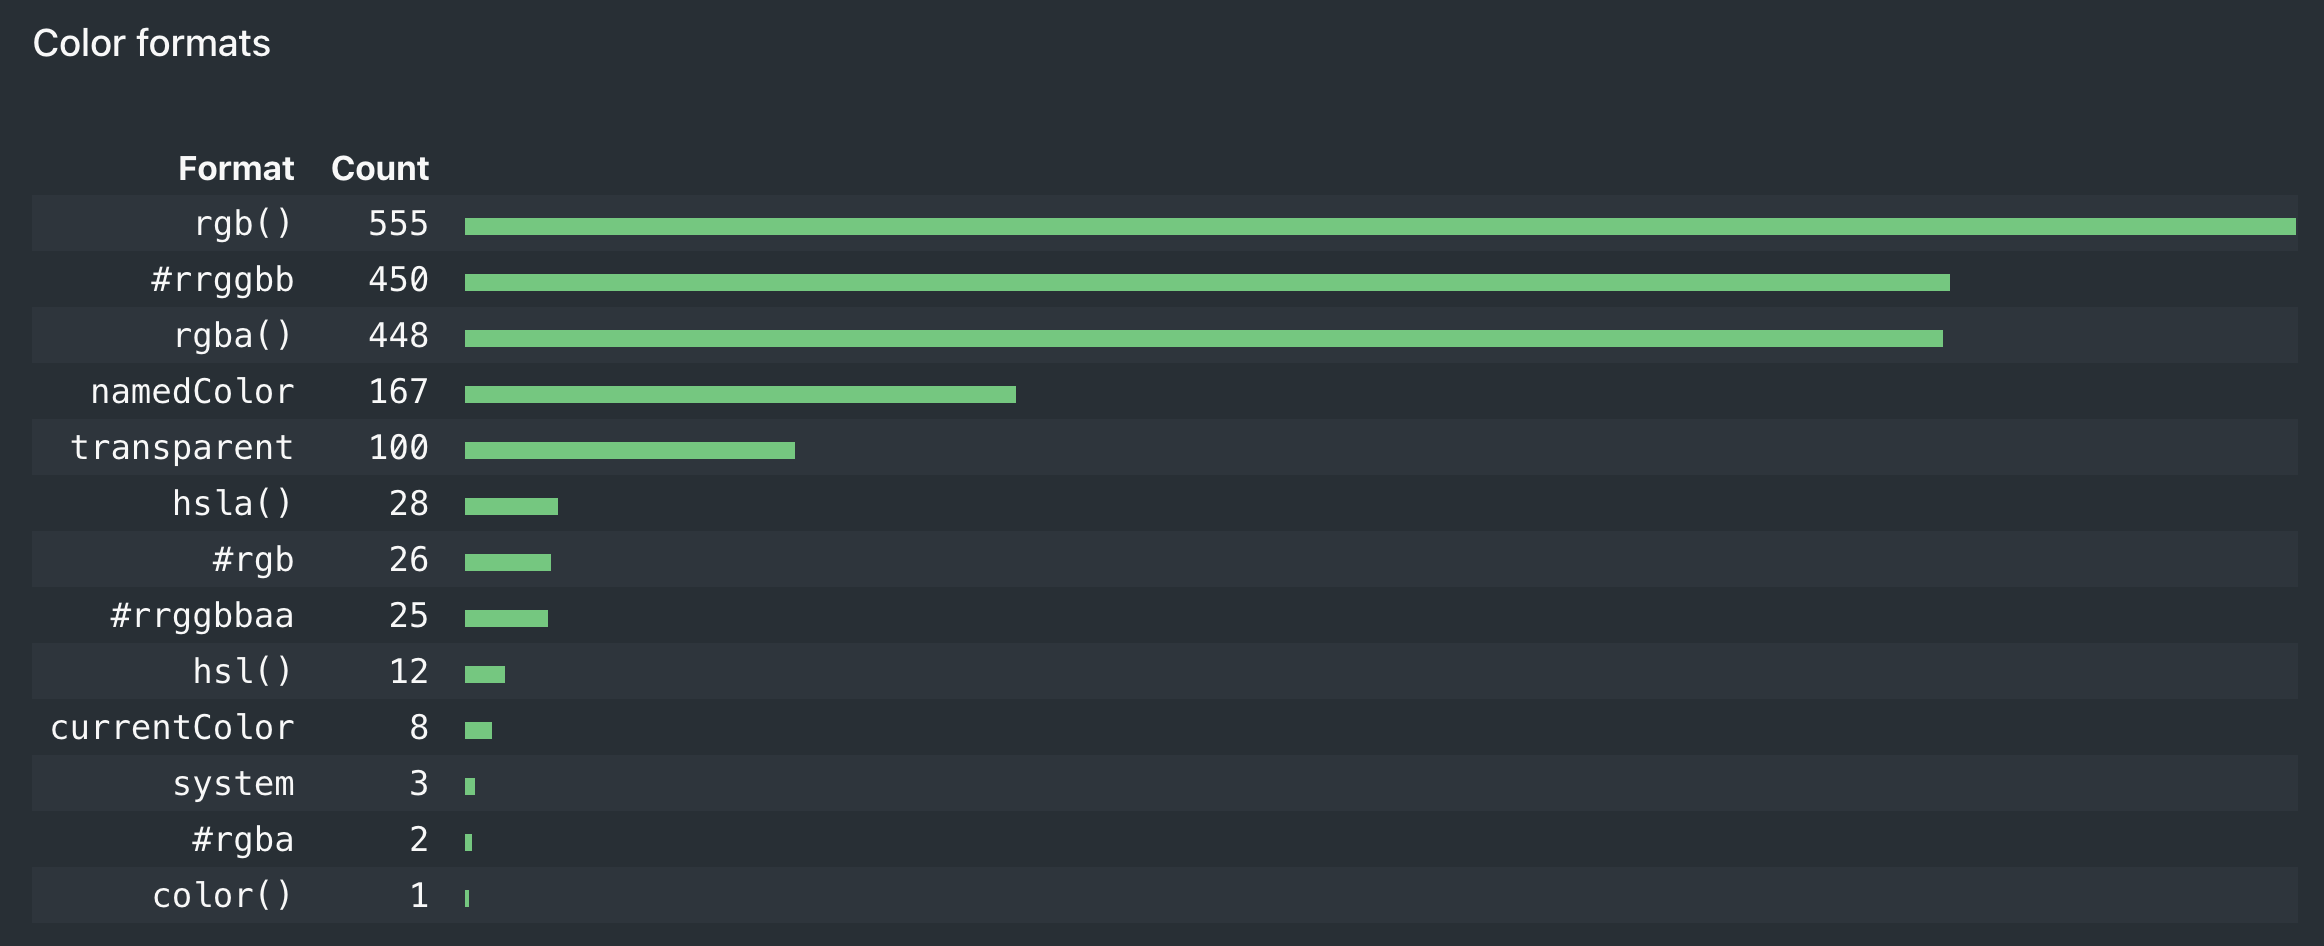Click the #rgba format label

(243, 840)
